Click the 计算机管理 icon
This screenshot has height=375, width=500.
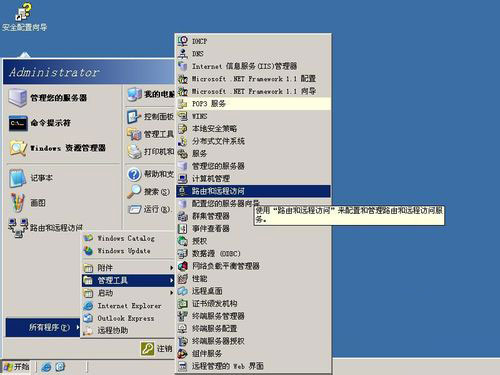click(183, 179)
